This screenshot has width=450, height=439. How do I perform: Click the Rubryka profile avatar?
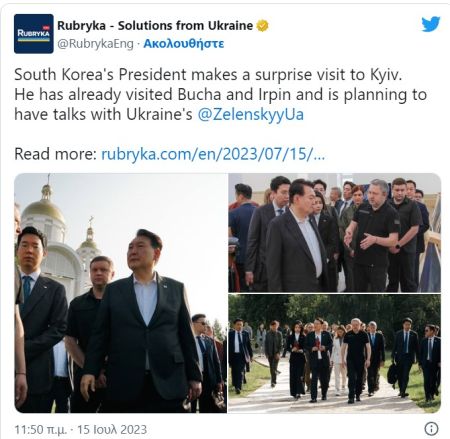[34, 34]
